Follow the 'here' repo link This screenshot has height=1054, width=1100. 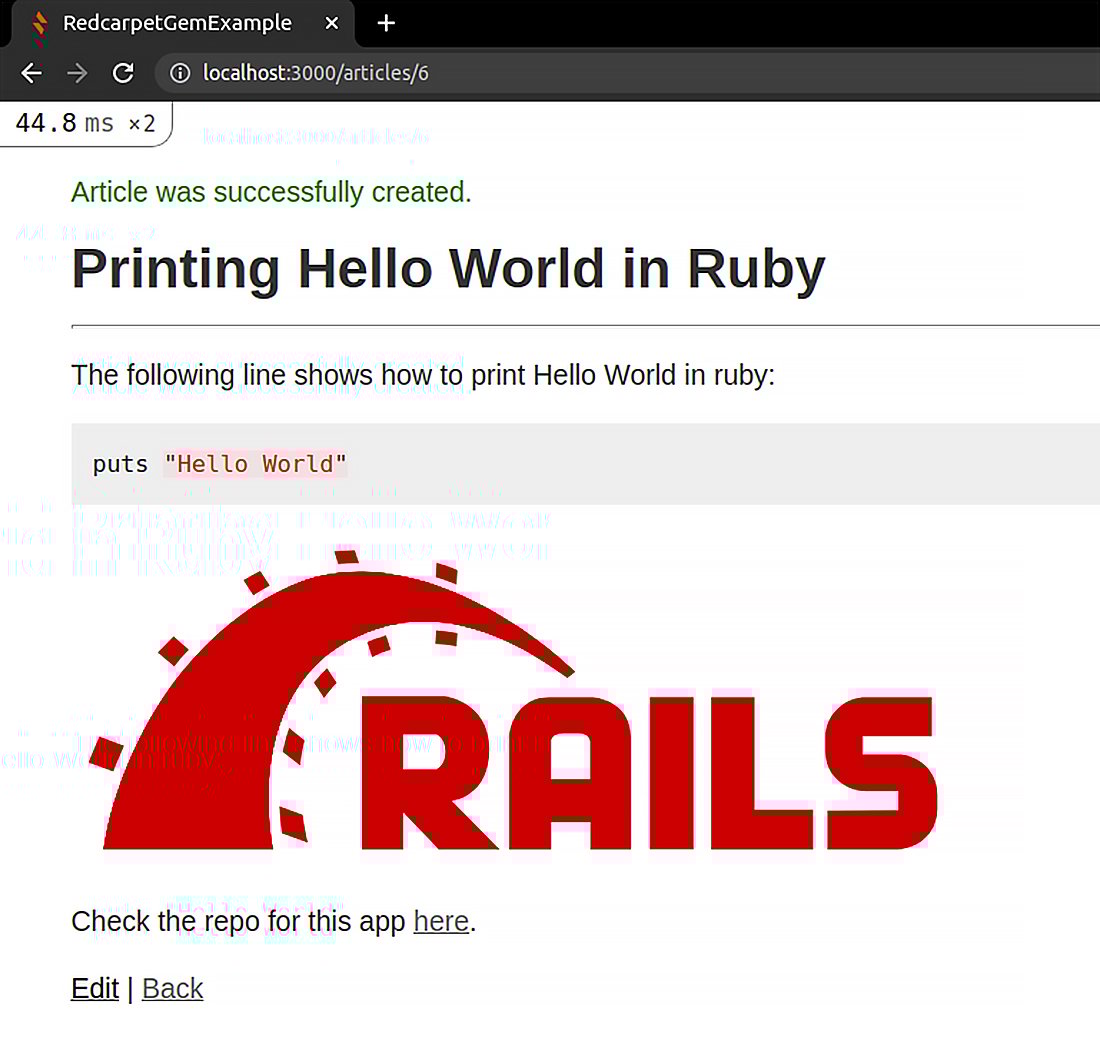point(441,921)
